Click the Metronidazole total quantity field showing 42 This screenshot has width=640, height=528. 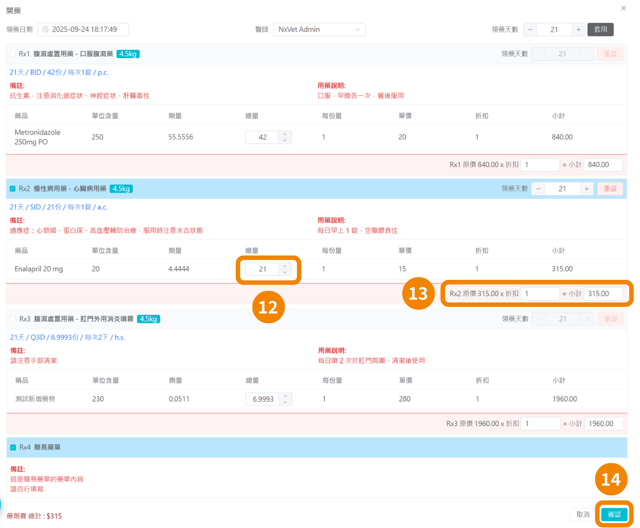coord(262,137)
